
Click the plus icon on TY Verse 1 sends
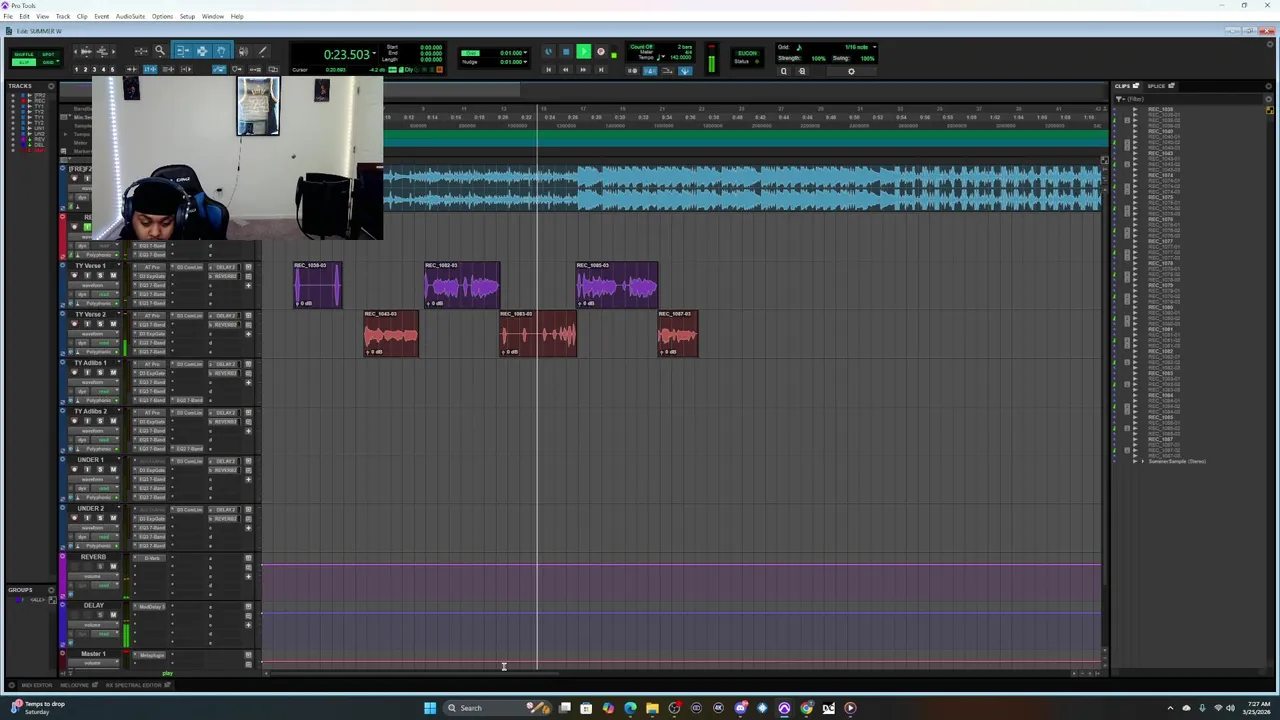pyautogui.click(x=249, y=285)
